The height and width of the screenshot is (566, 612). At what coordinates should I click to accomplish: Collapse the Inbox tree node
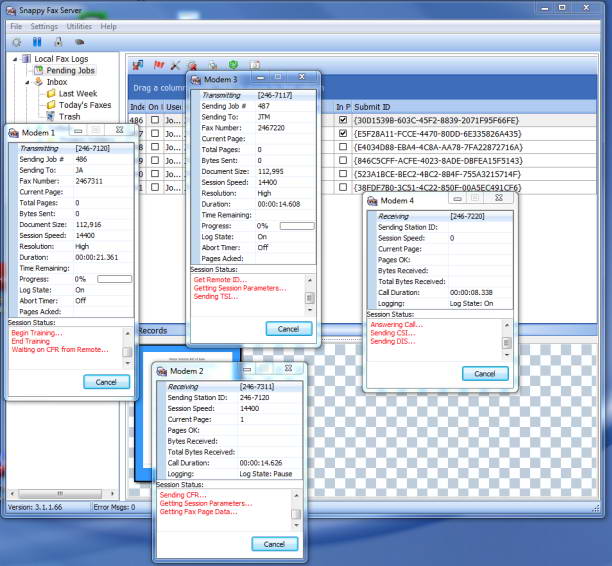click(27, 82)
